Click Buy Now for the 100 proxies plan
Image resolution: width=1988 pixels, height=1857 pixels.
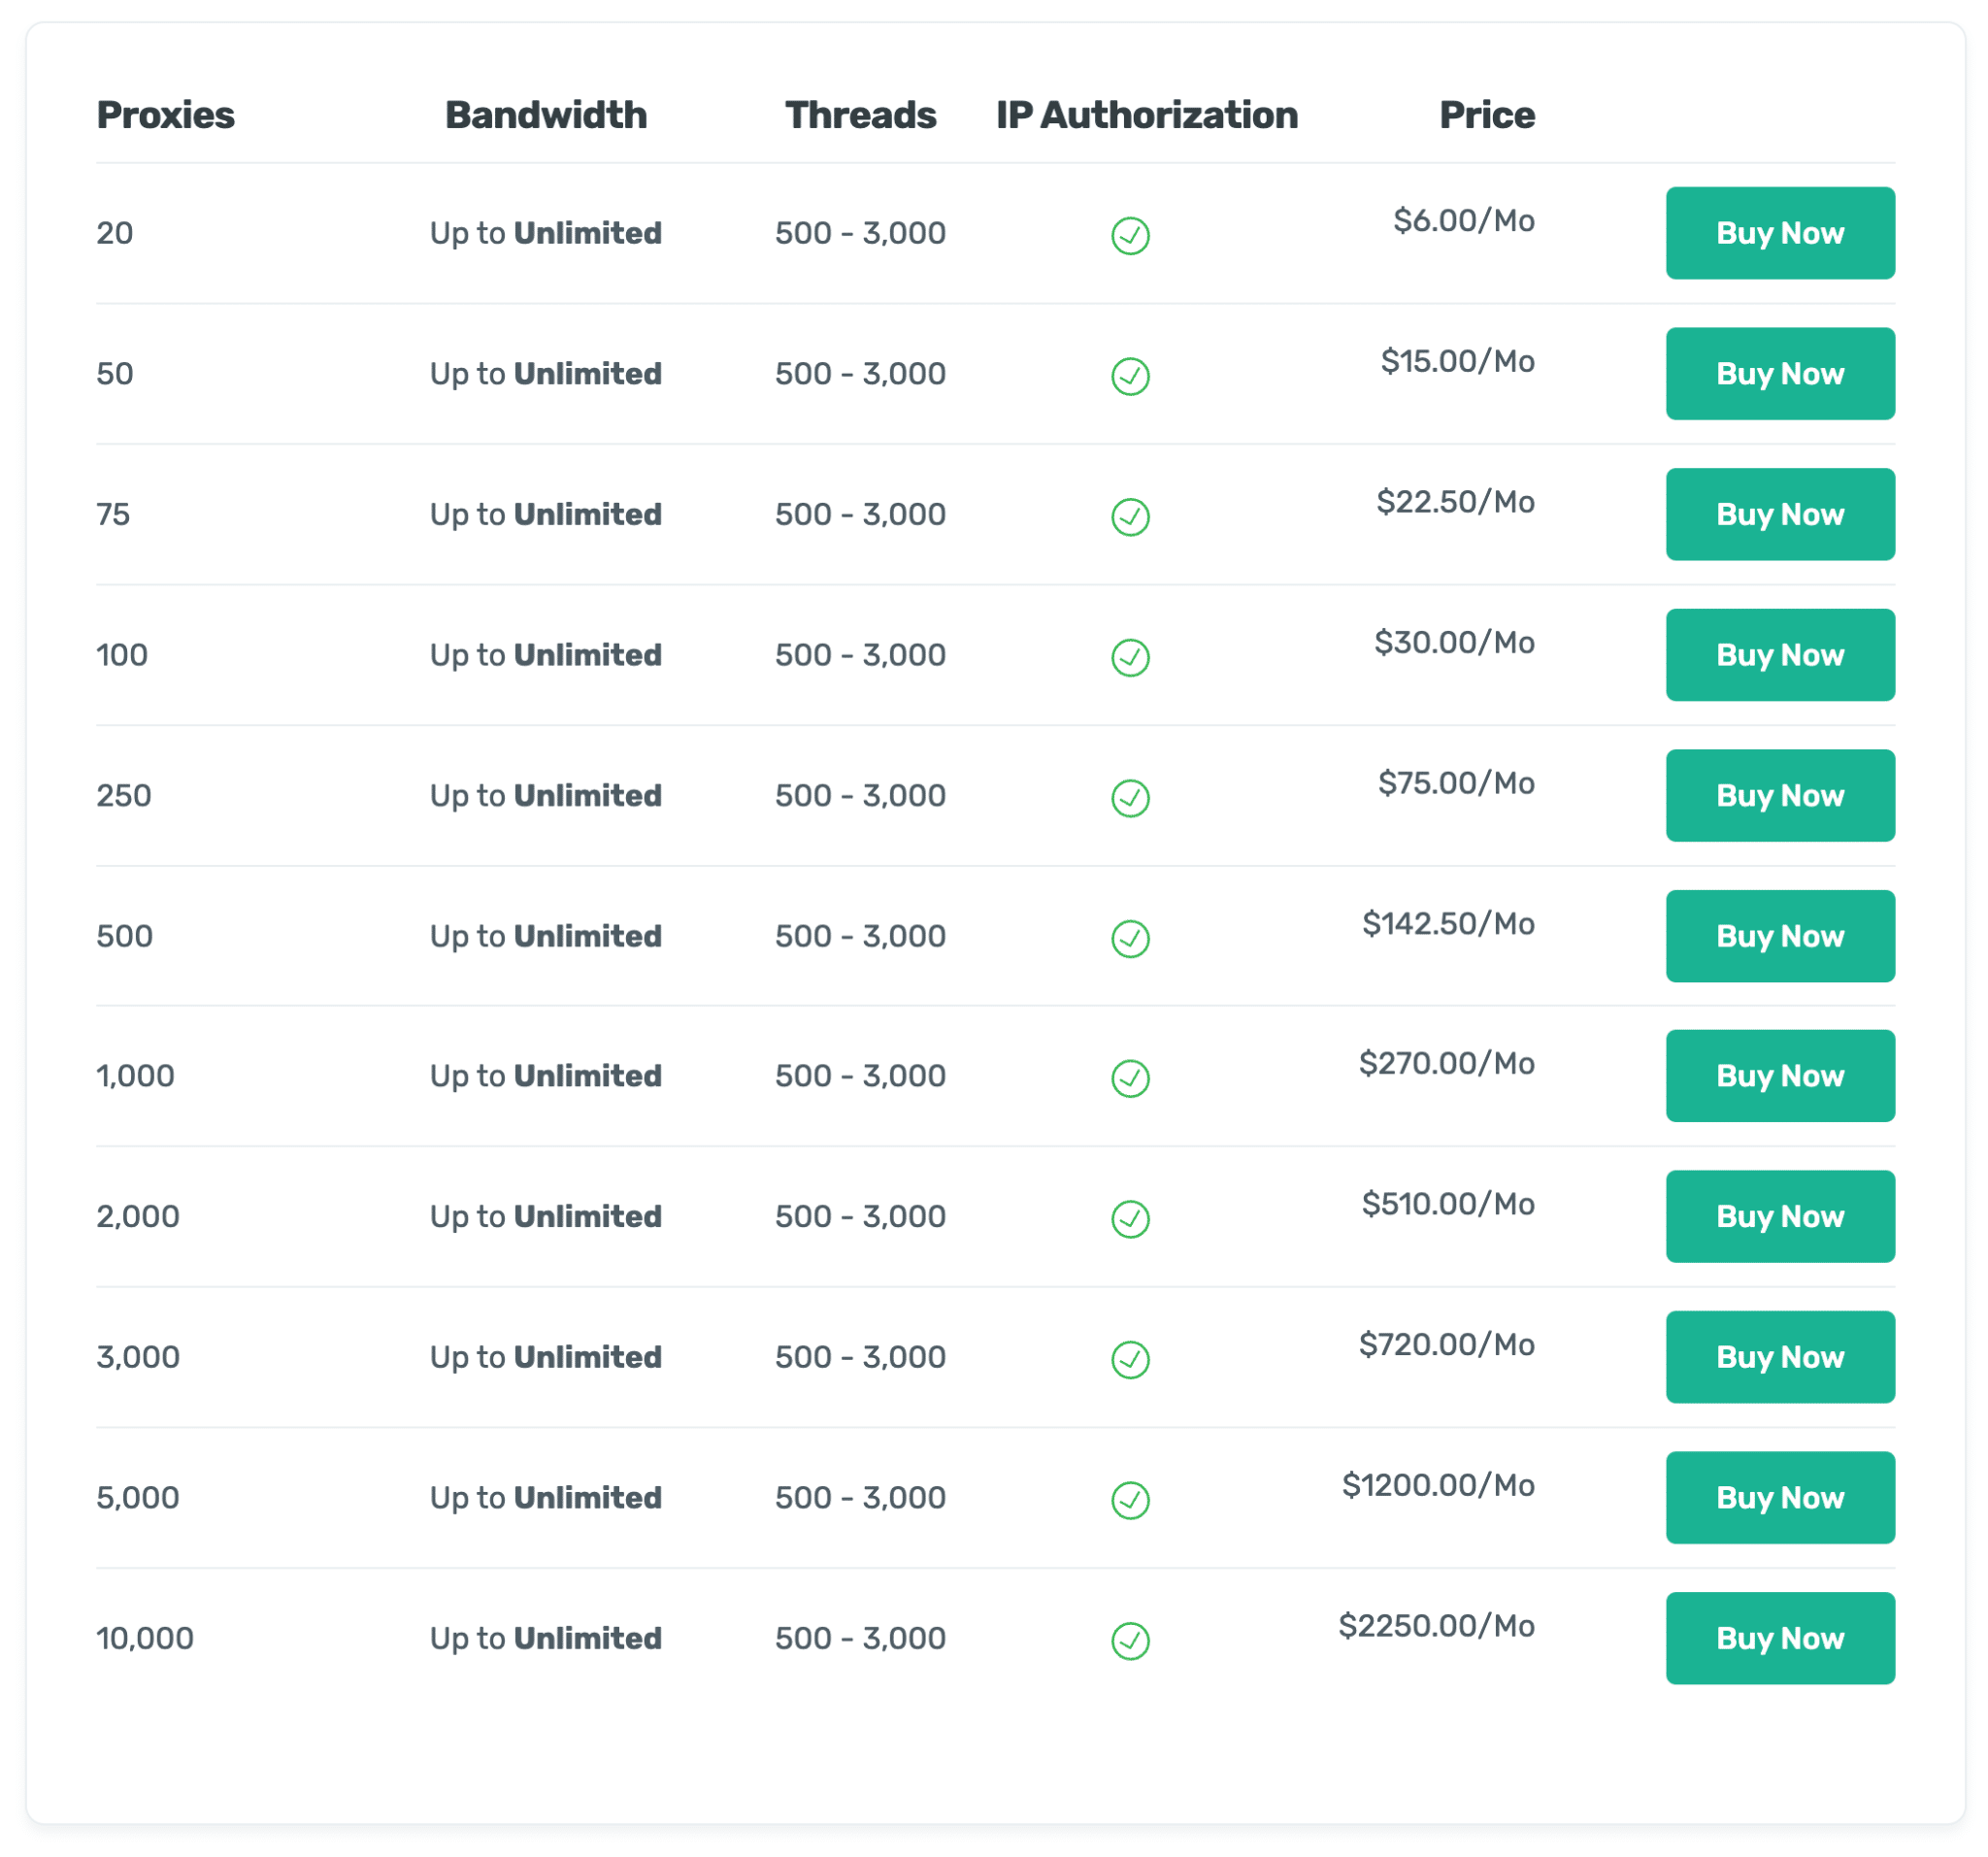[x=1780, y=655]
